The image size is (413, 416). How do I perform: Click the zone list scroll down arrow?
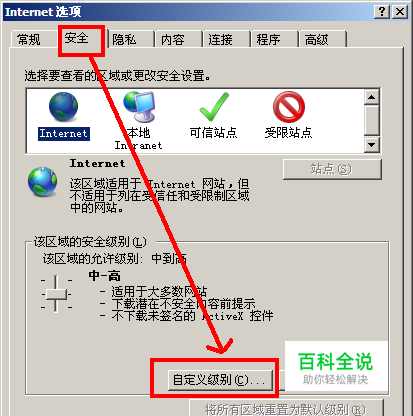(371, 145)
